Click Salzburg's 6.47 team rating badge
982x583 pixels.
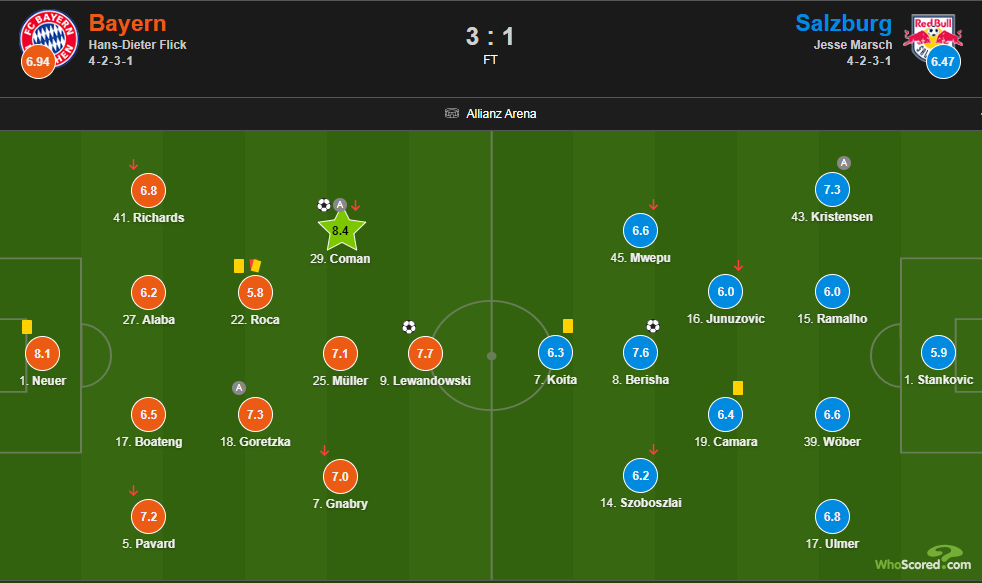[x=942, y=62]
